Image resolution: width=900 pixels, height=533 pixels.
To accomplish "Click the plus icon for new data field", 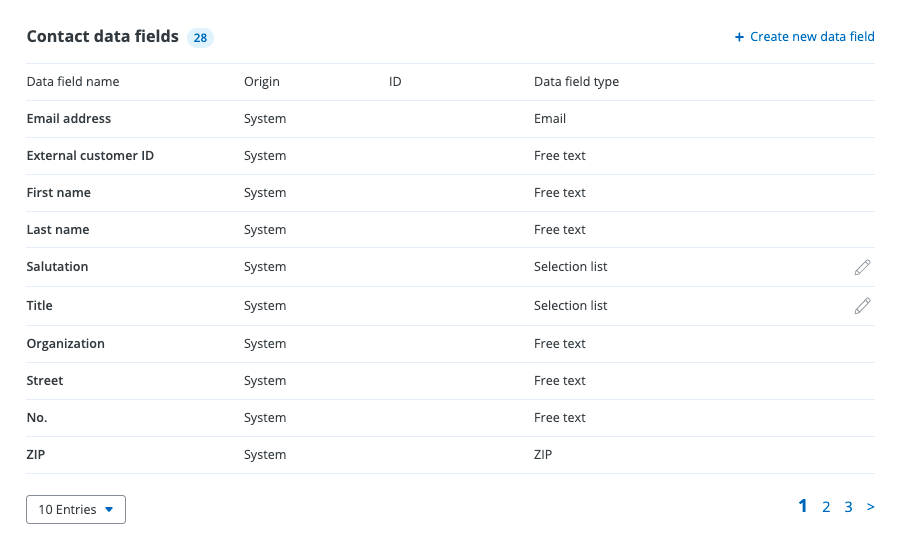I will point(739,37).
